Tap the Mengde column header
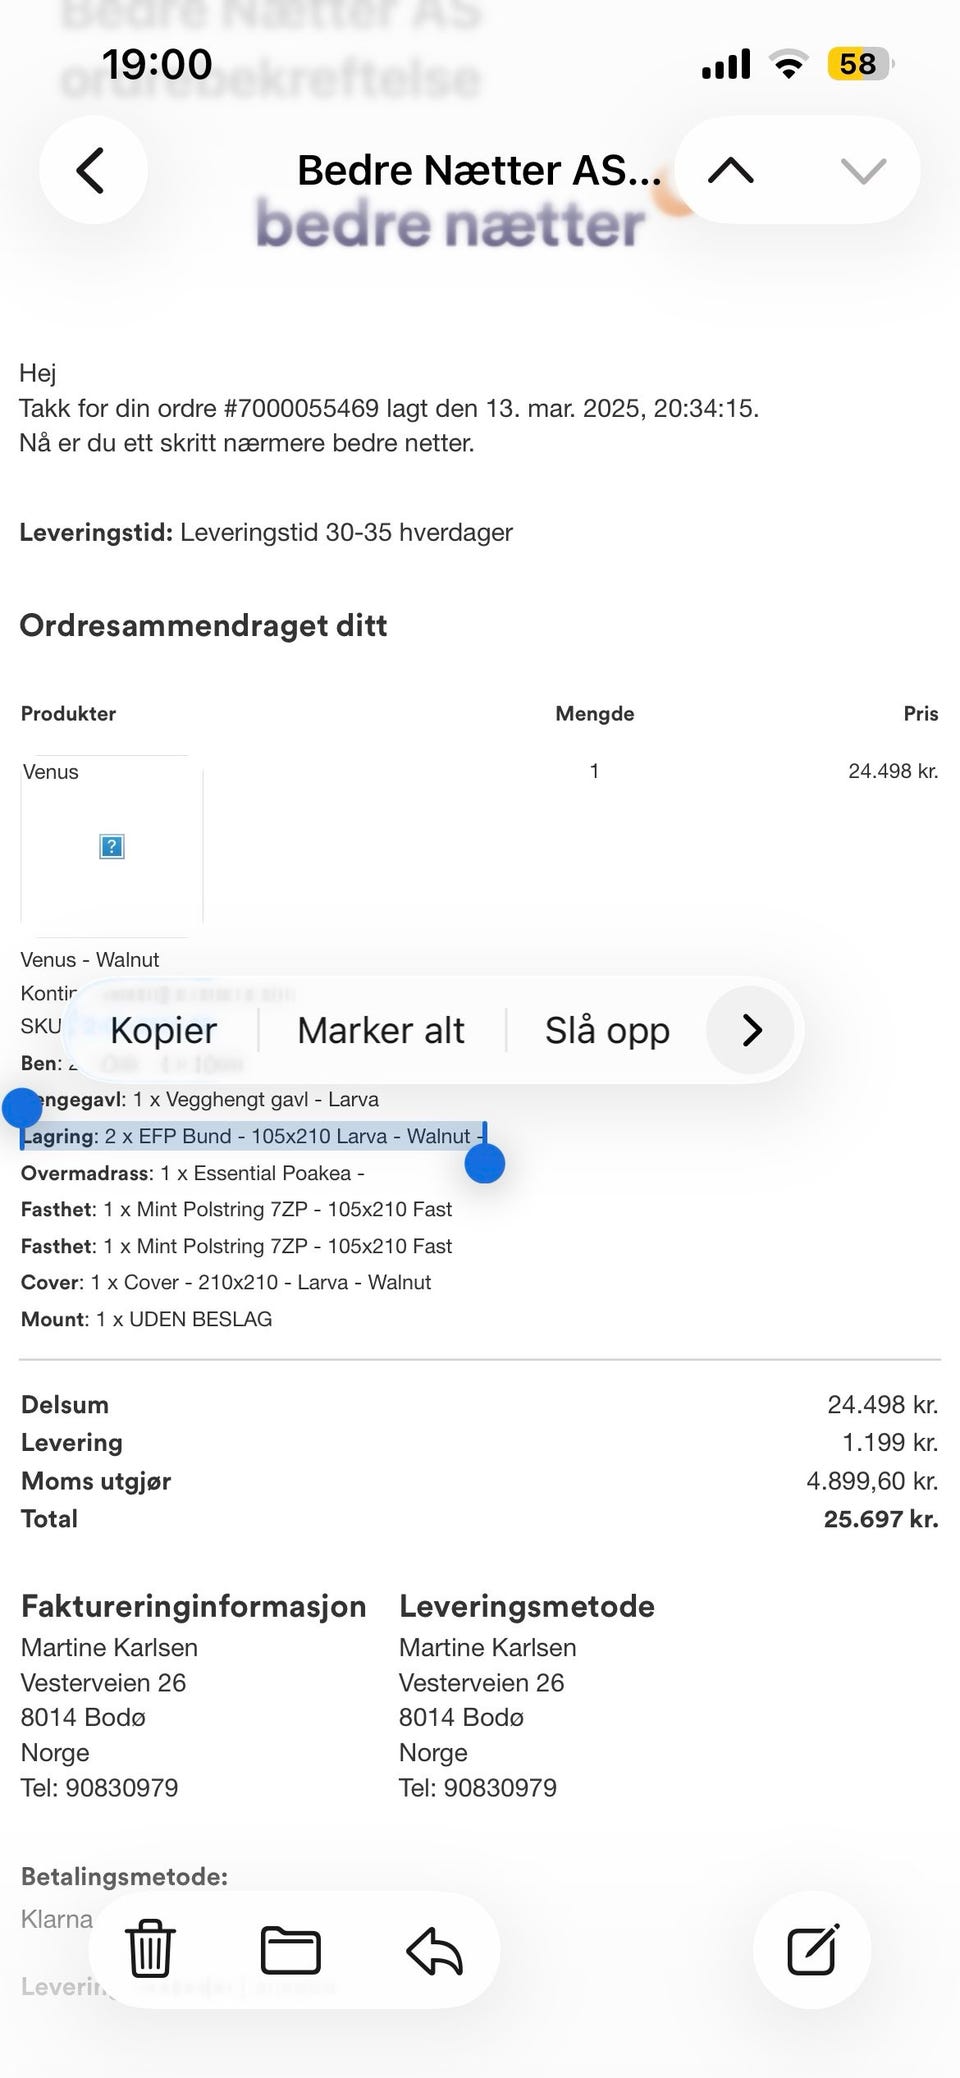960x2078 pixels. [595, 714]
